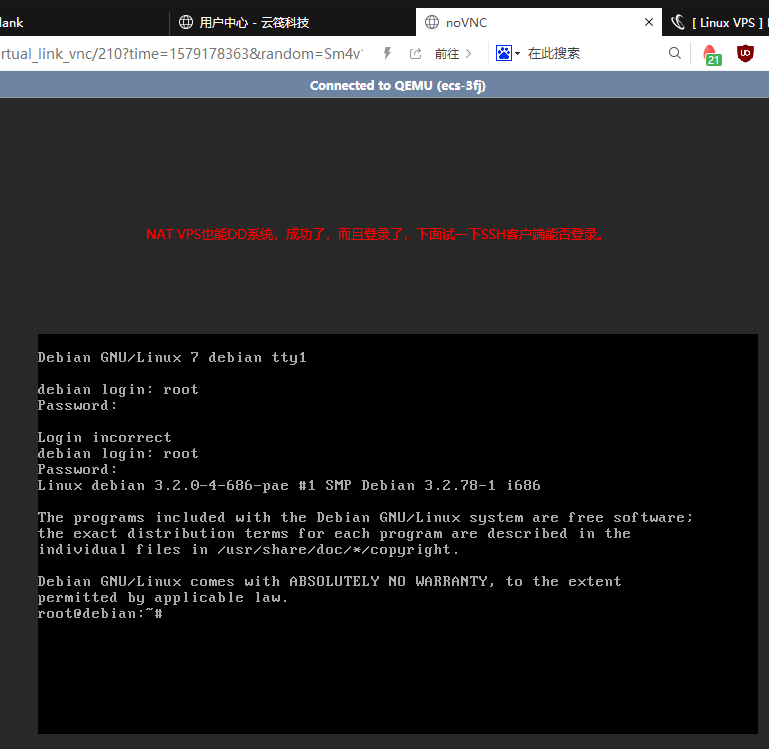Click the root@debian terminal prompt line
The width and height of the screenshot is (769, 749).
[100, 613]
